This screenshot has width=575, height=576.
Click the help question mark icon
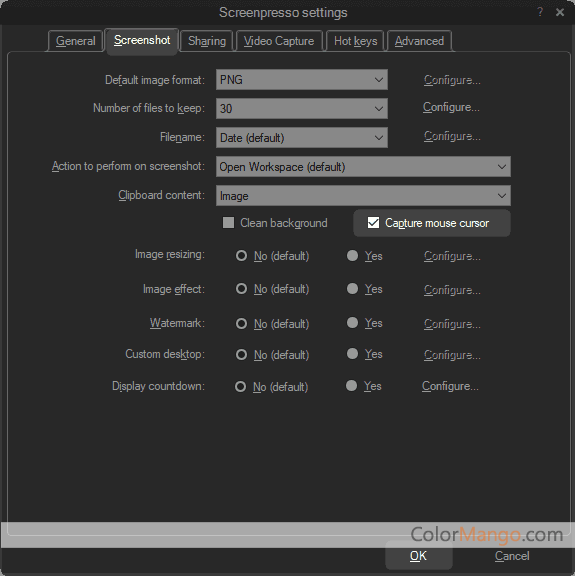[540, 12]
